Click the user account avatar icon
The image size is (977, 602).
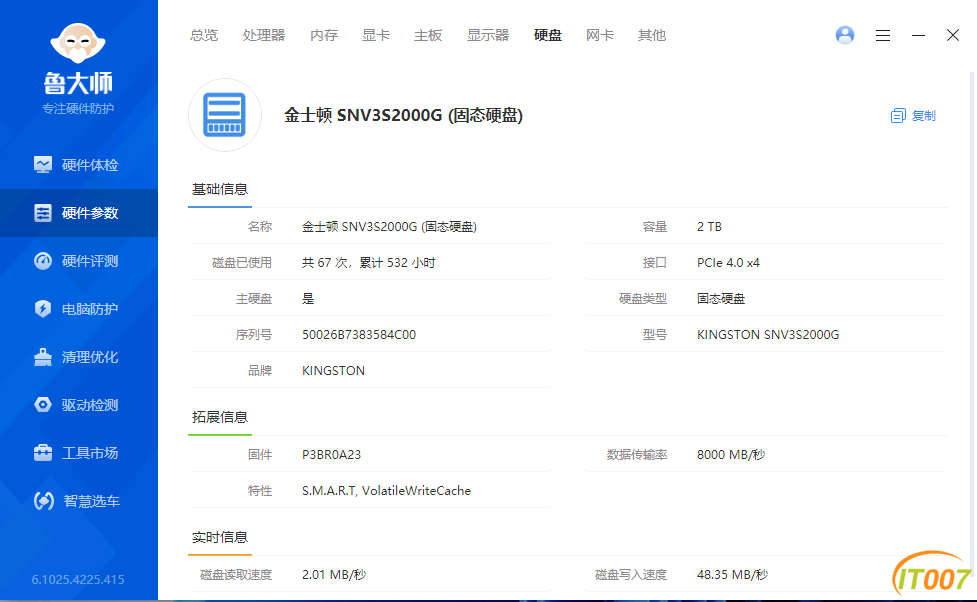click(x=845, y=35)
